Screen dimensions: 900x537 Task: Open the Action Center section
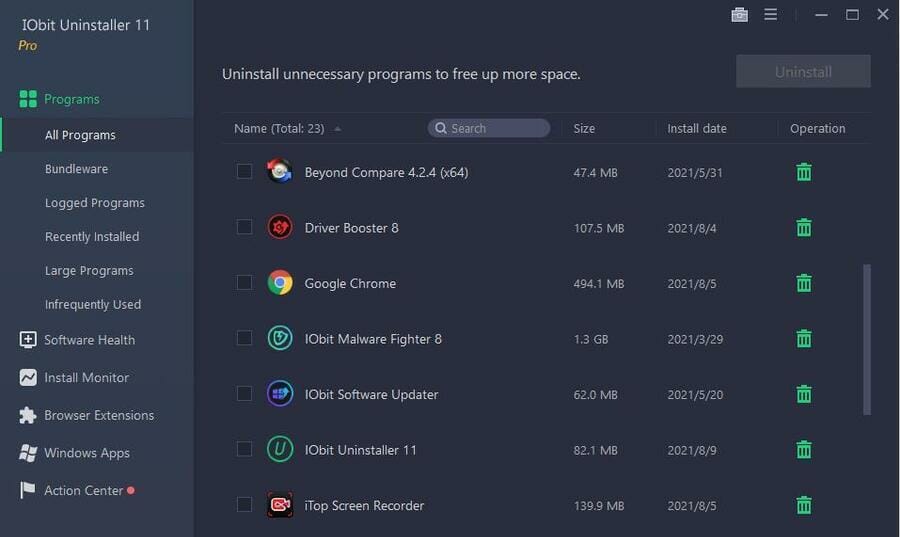coord(83,491)
